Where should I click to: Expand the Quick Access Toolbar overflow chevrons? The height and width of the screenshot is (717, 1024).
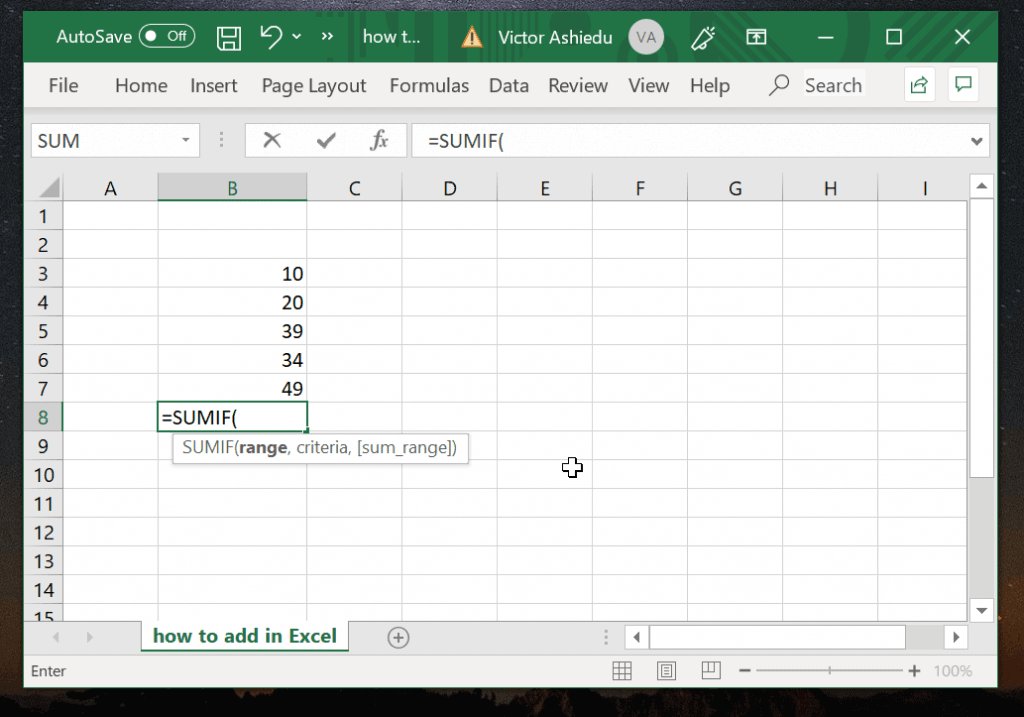point(327,37)
